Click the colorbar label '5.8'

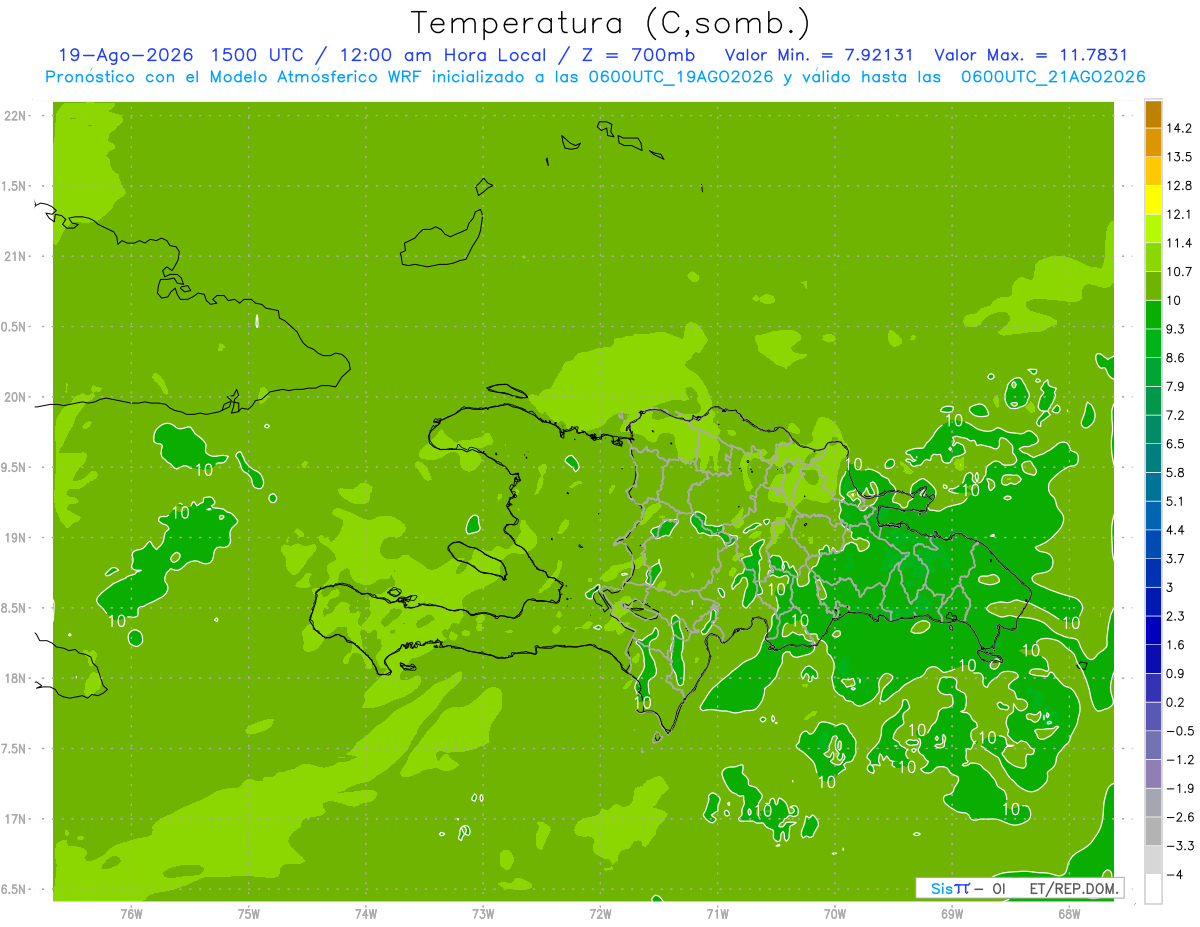point(1175,473)
